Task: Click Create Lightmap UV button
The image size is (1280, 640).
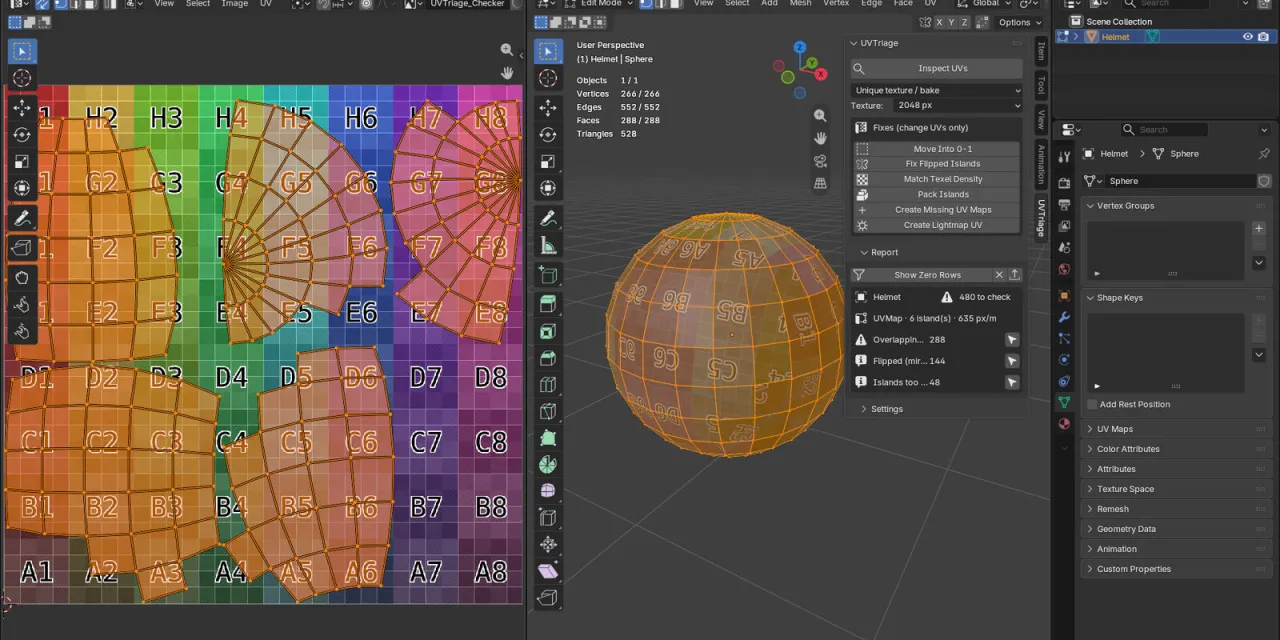Action: pos(937,225)
